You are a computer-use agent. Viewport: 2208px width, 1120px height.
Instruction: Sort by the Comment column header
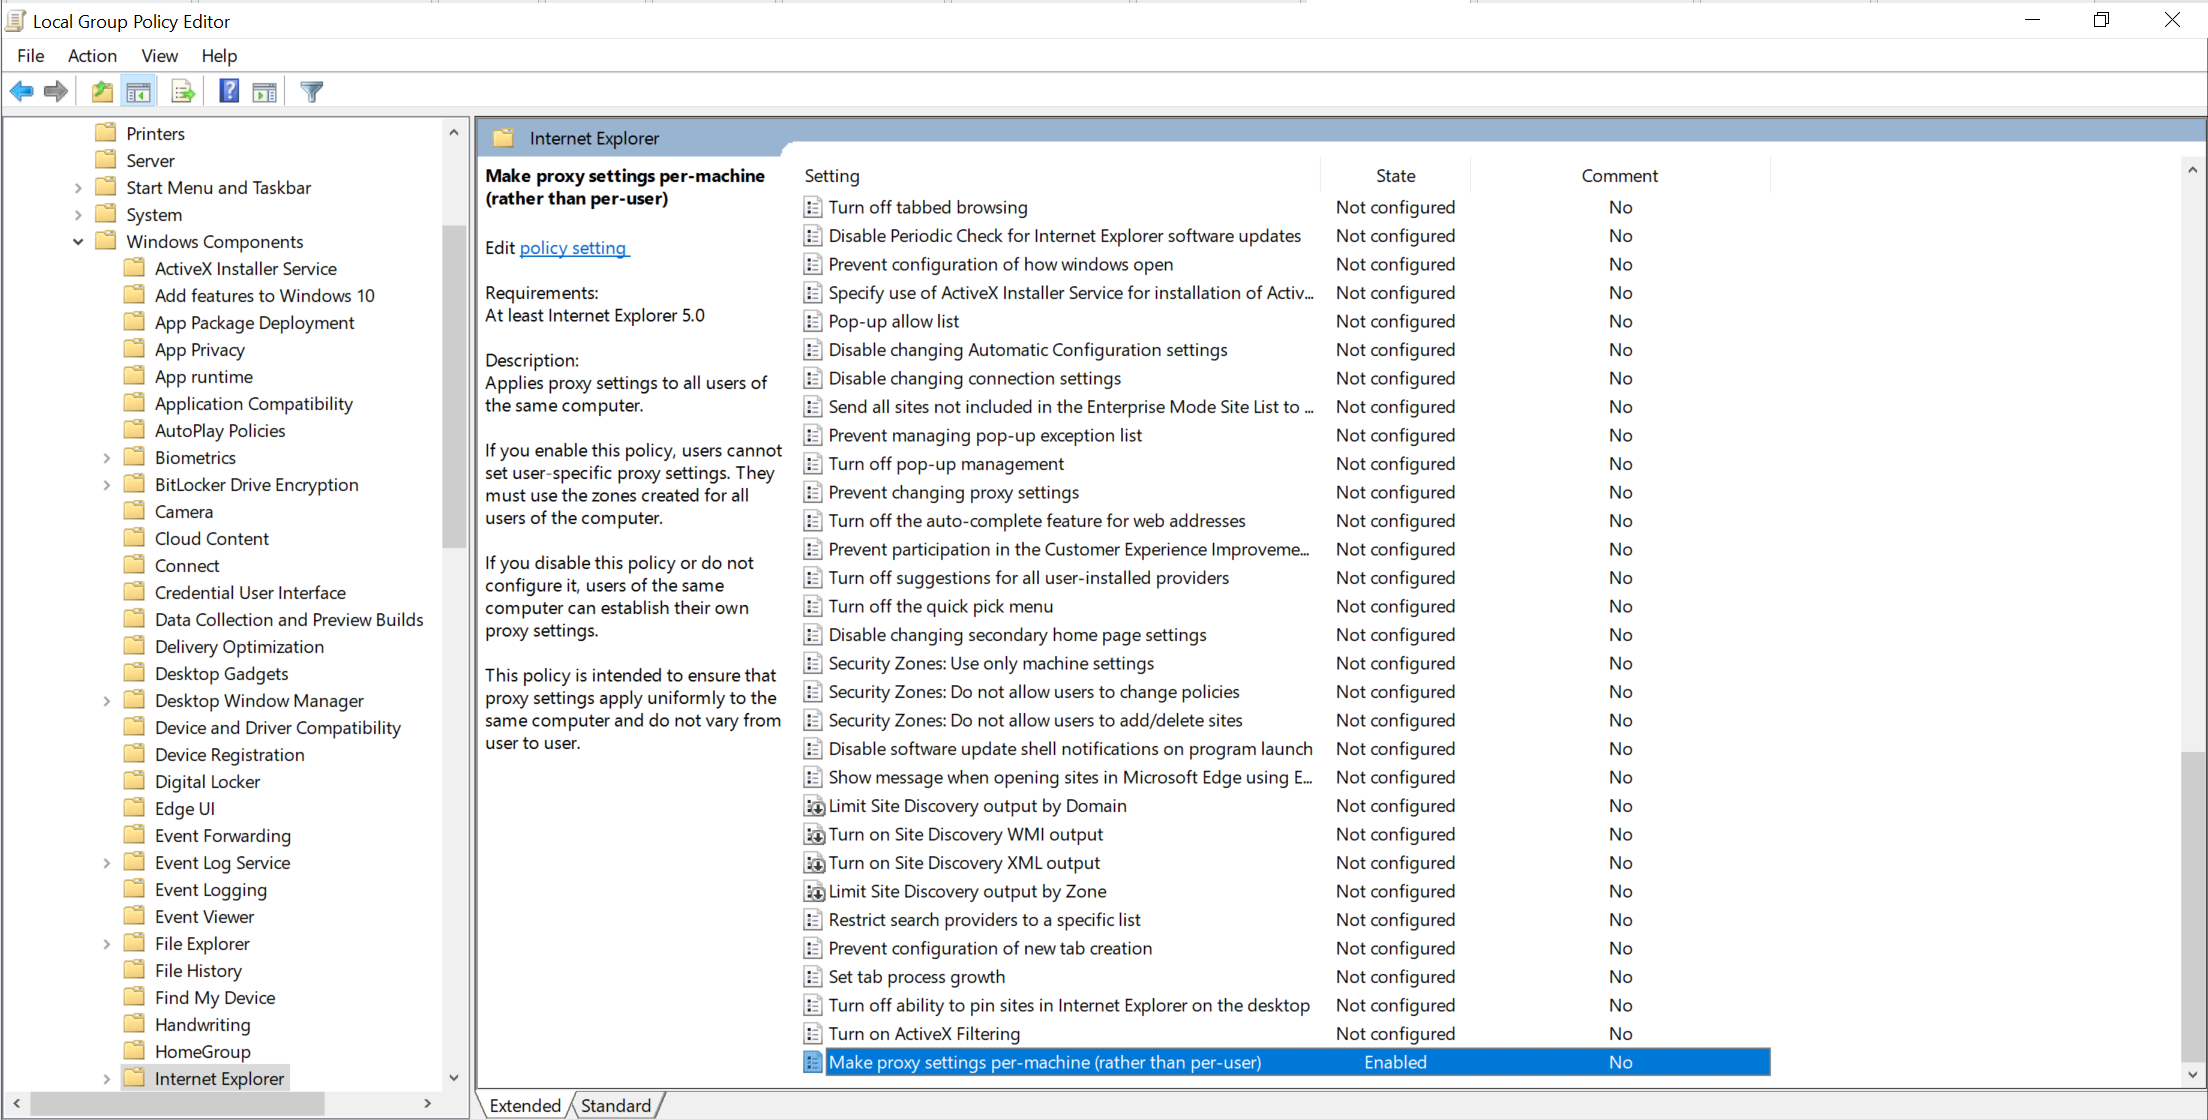1620,175
